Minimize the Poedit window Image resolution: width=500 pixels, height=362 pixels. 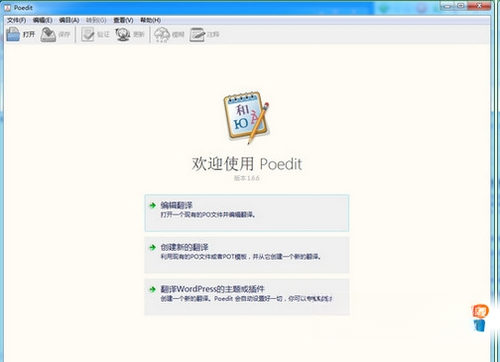pos(448,6)
